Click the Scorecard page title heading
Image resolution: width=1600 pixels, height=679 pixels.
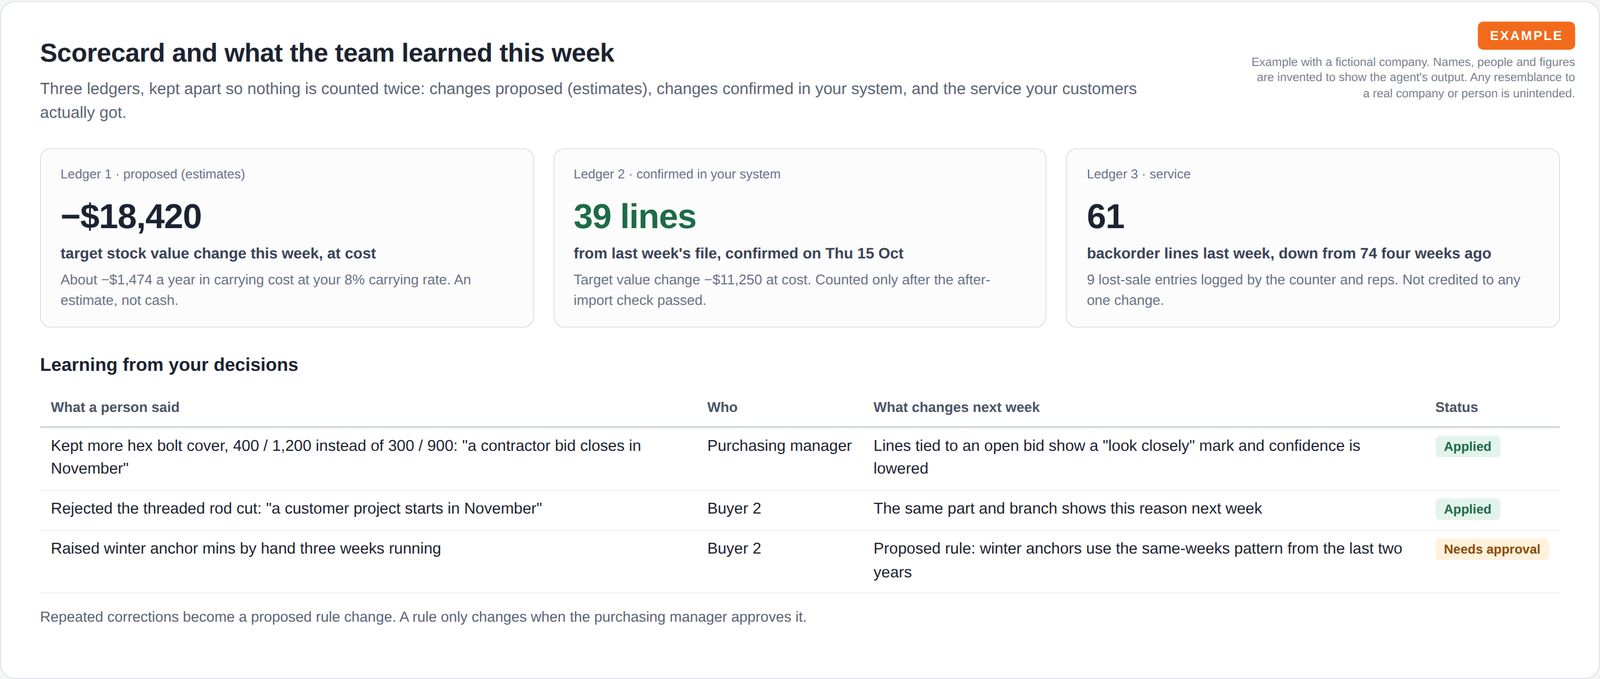coord(327,53)
